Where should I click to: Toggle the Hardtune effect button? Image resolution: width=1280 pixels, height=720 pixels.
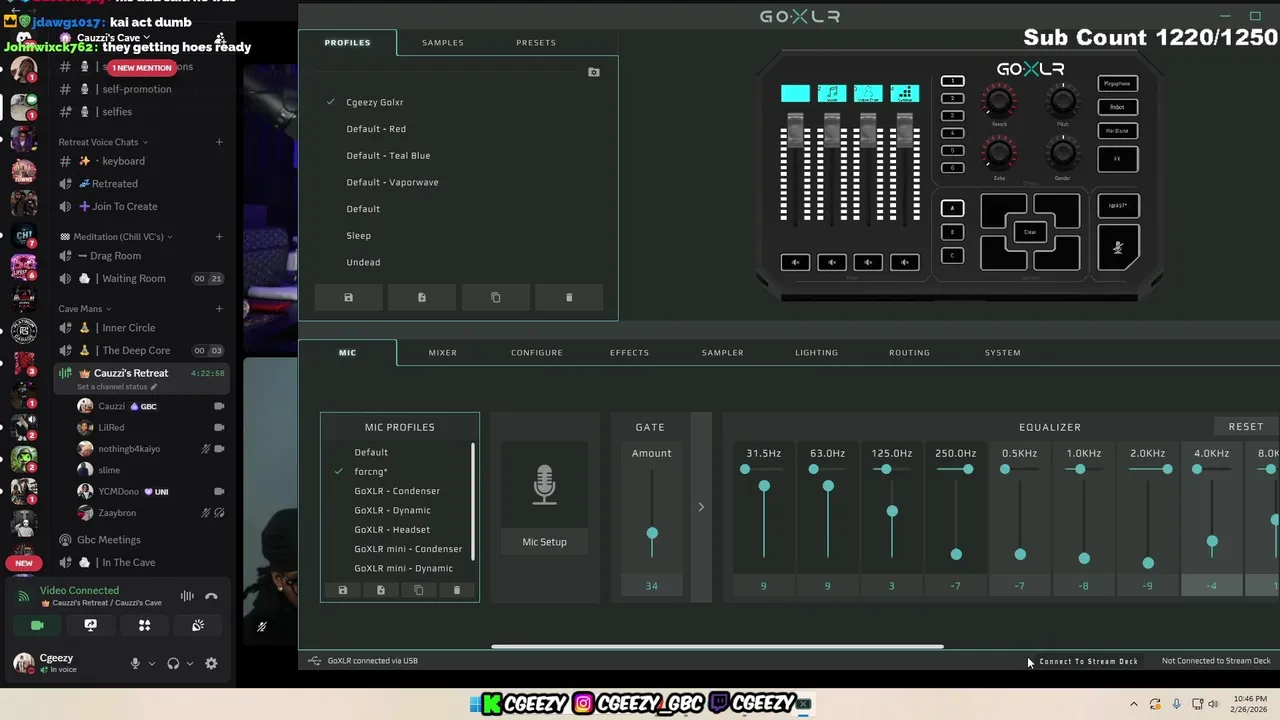pyautogui.click(x=1117, y=131)
